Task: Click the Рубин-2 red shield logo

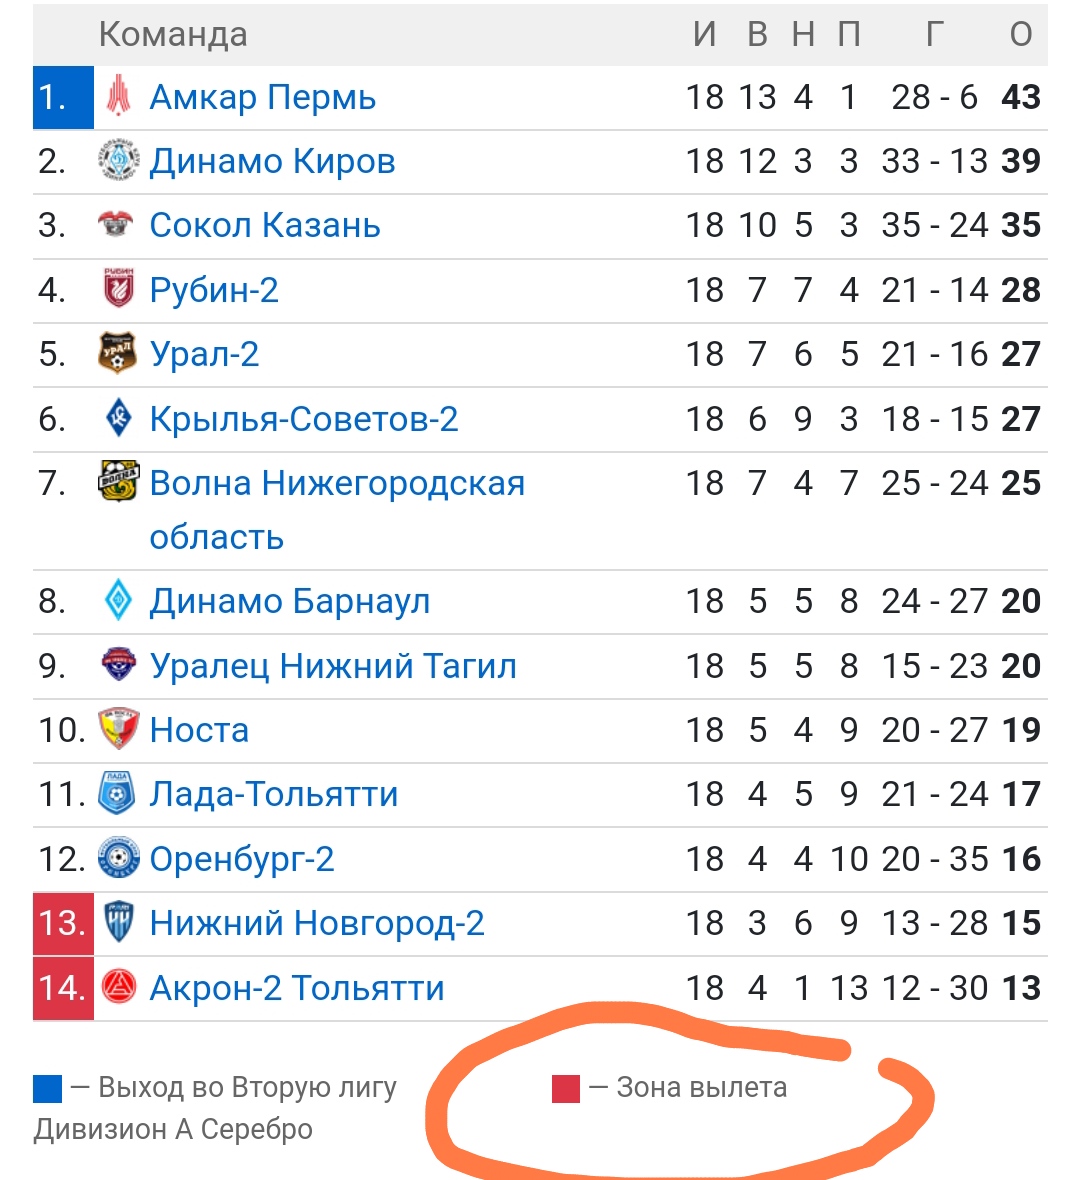Action: click(118, 288)
